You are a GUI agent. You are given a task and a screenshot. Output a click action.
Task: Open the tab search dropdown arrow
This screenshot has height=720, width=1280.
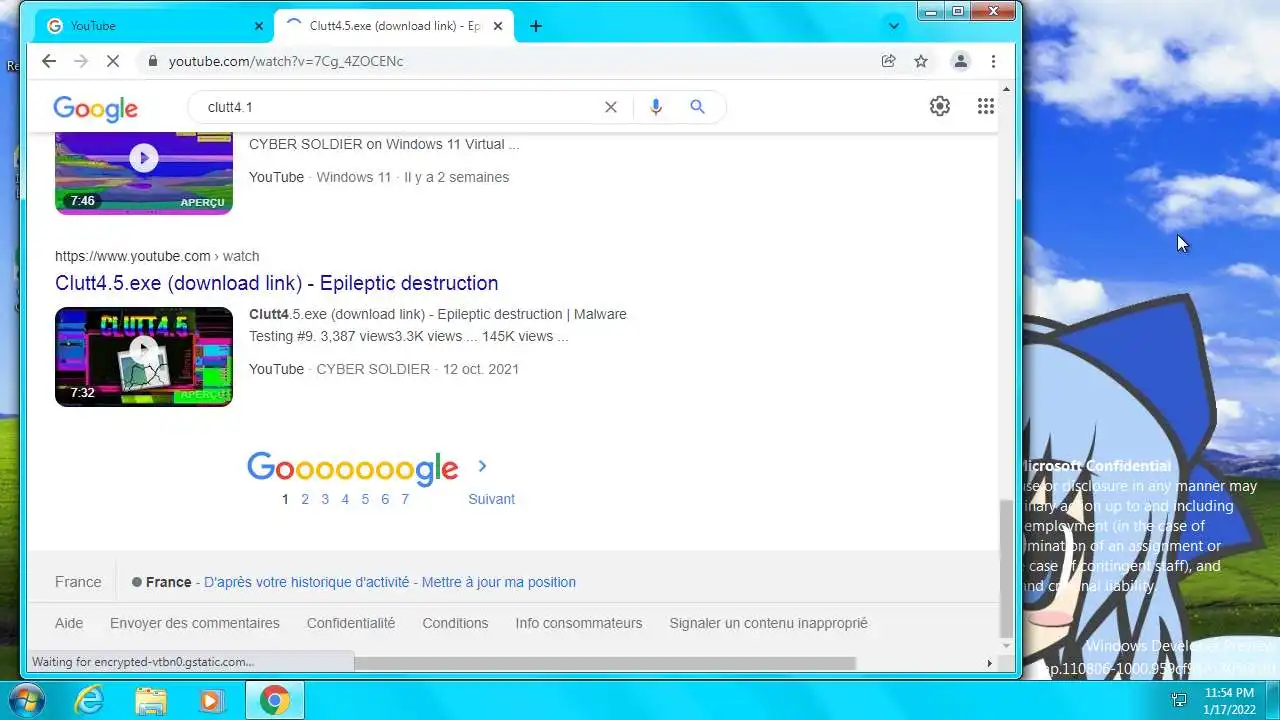894,26
